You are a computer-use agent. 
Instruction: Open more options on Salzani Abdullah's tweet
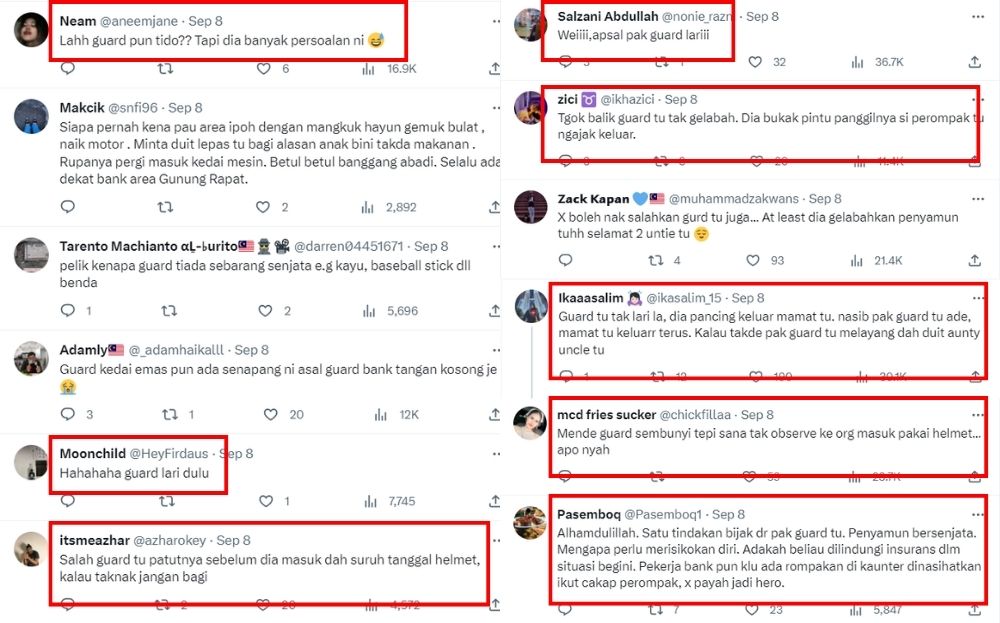[x=978, y=17]
